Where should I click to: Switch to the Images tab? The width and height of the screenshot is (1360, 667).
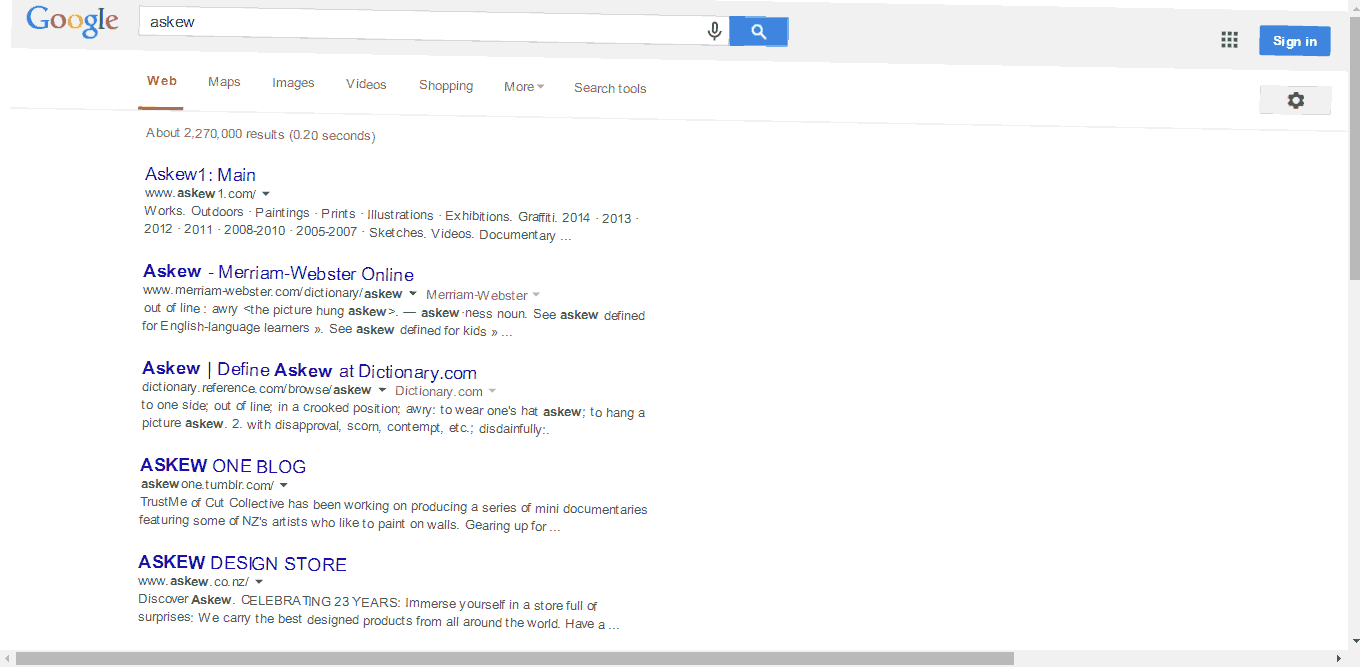click(293, 83)
